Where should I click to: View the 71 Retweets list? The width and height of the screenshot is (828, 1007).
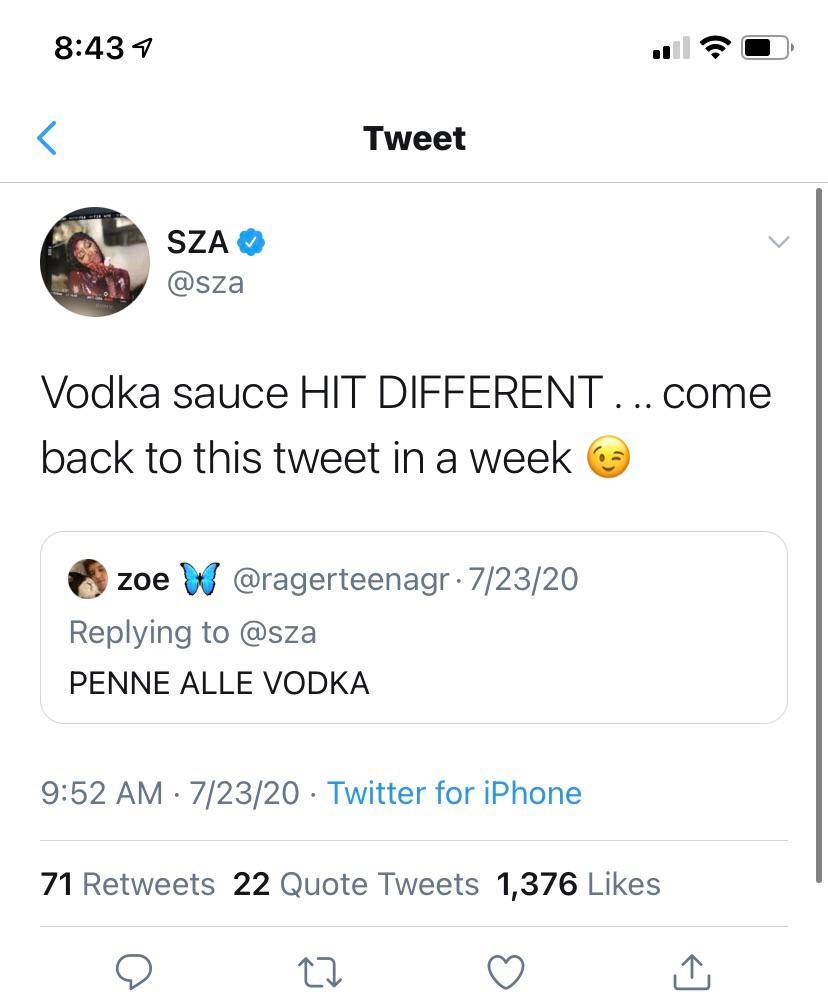coord(128,884)
